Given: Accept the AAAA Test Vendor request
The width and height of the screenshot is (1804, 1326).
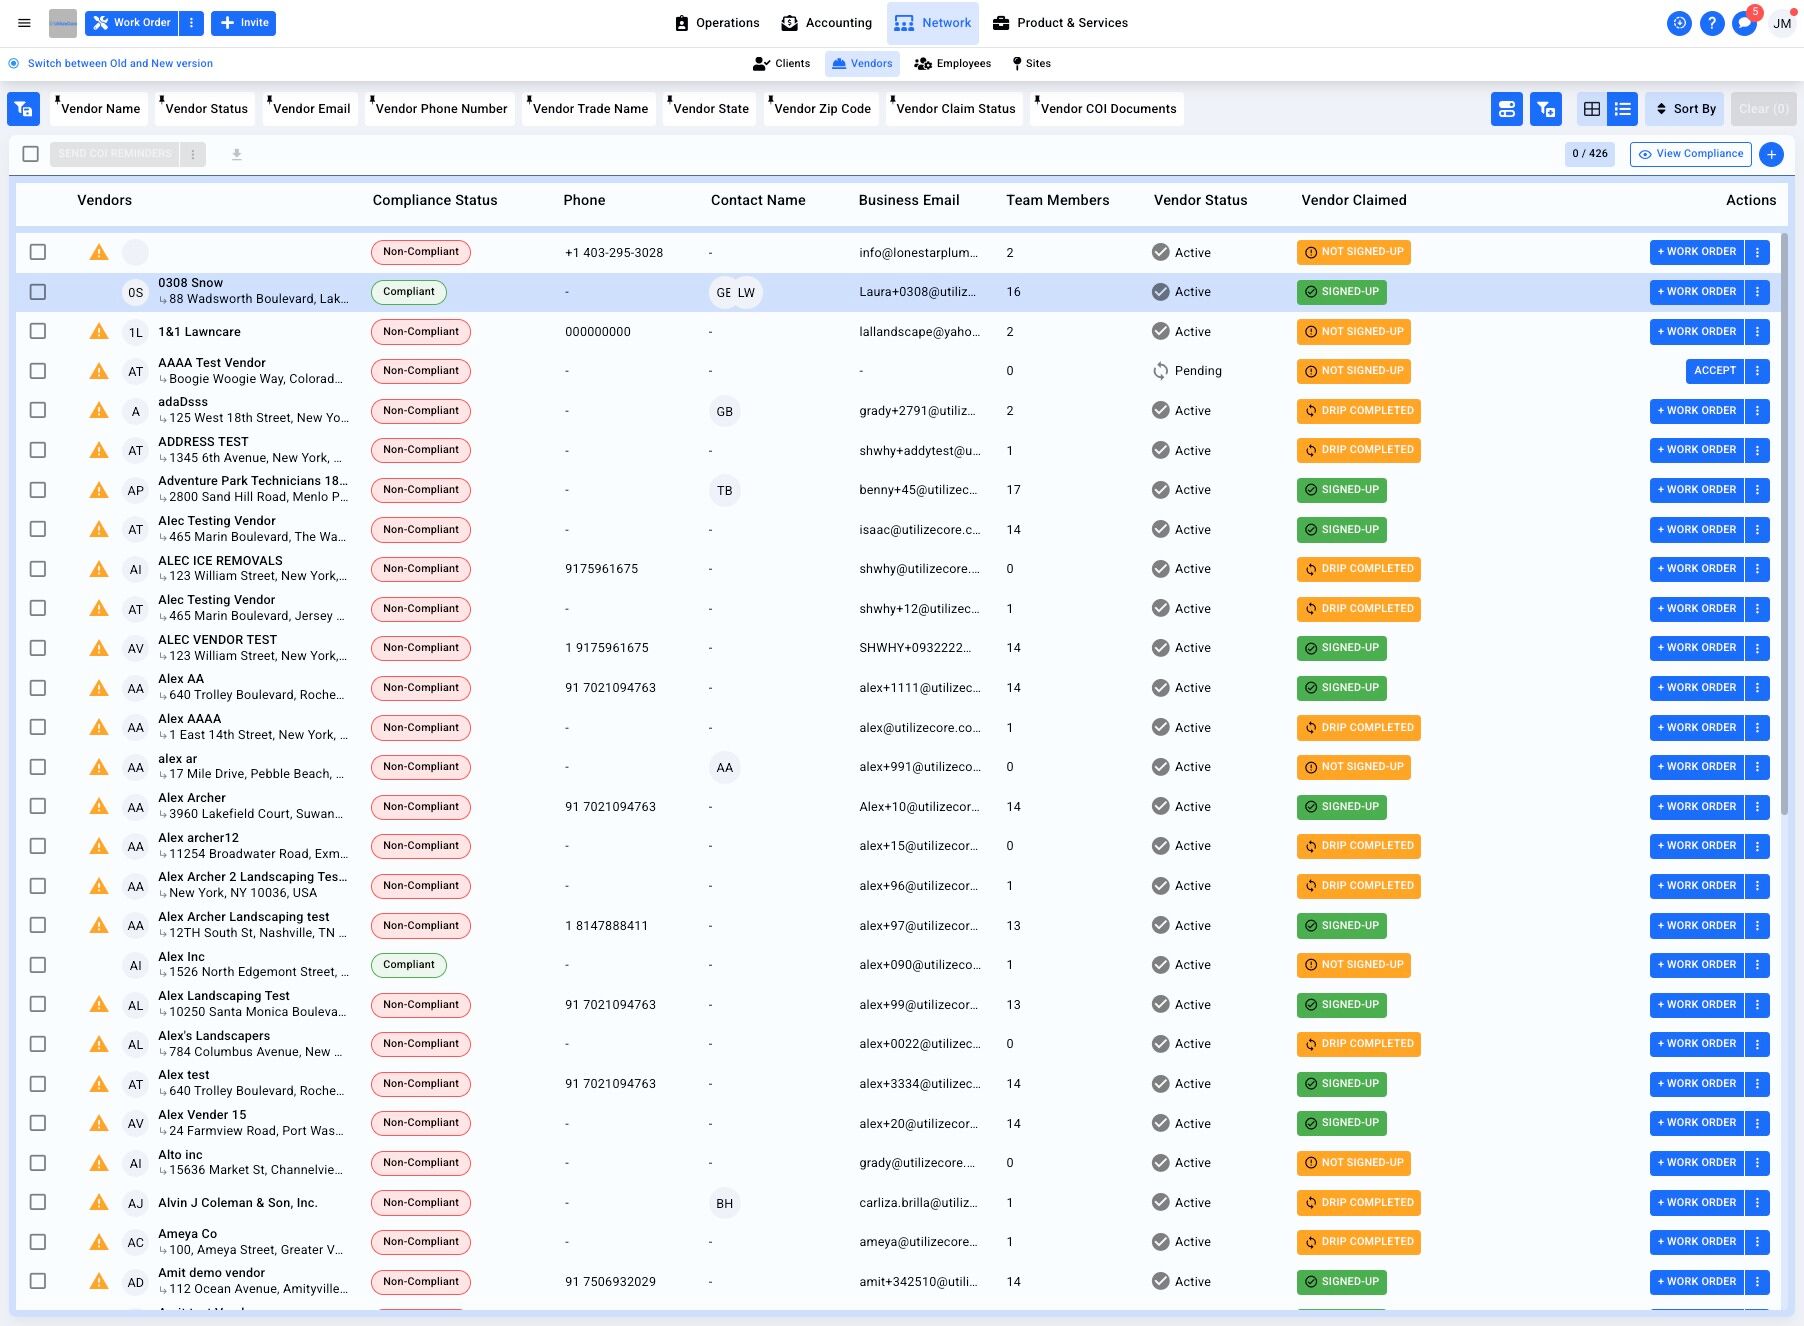Looking at the screenshot, I should [x=1714, y=371].
